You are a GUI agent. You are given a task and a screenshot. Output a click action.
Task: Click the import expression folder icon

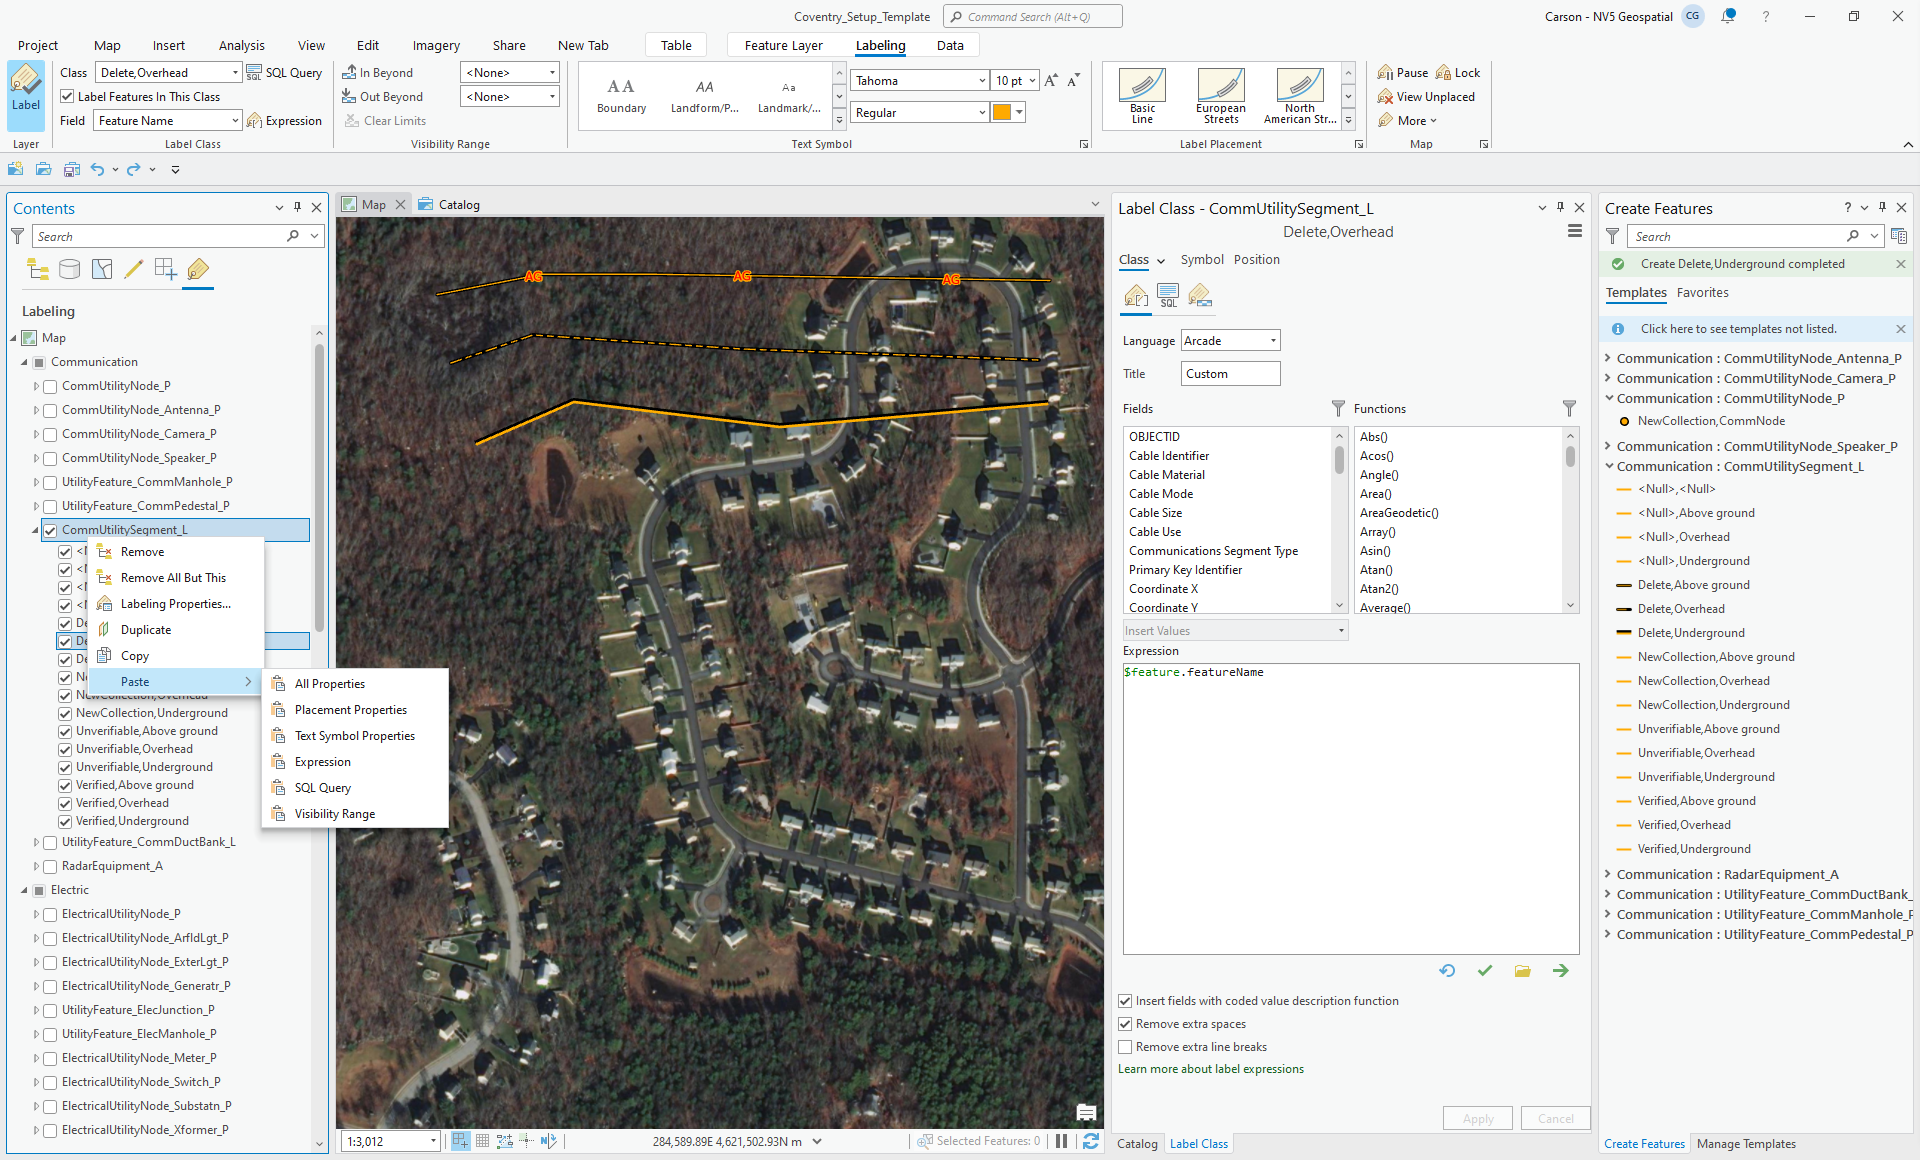(x=1522, y=971)
